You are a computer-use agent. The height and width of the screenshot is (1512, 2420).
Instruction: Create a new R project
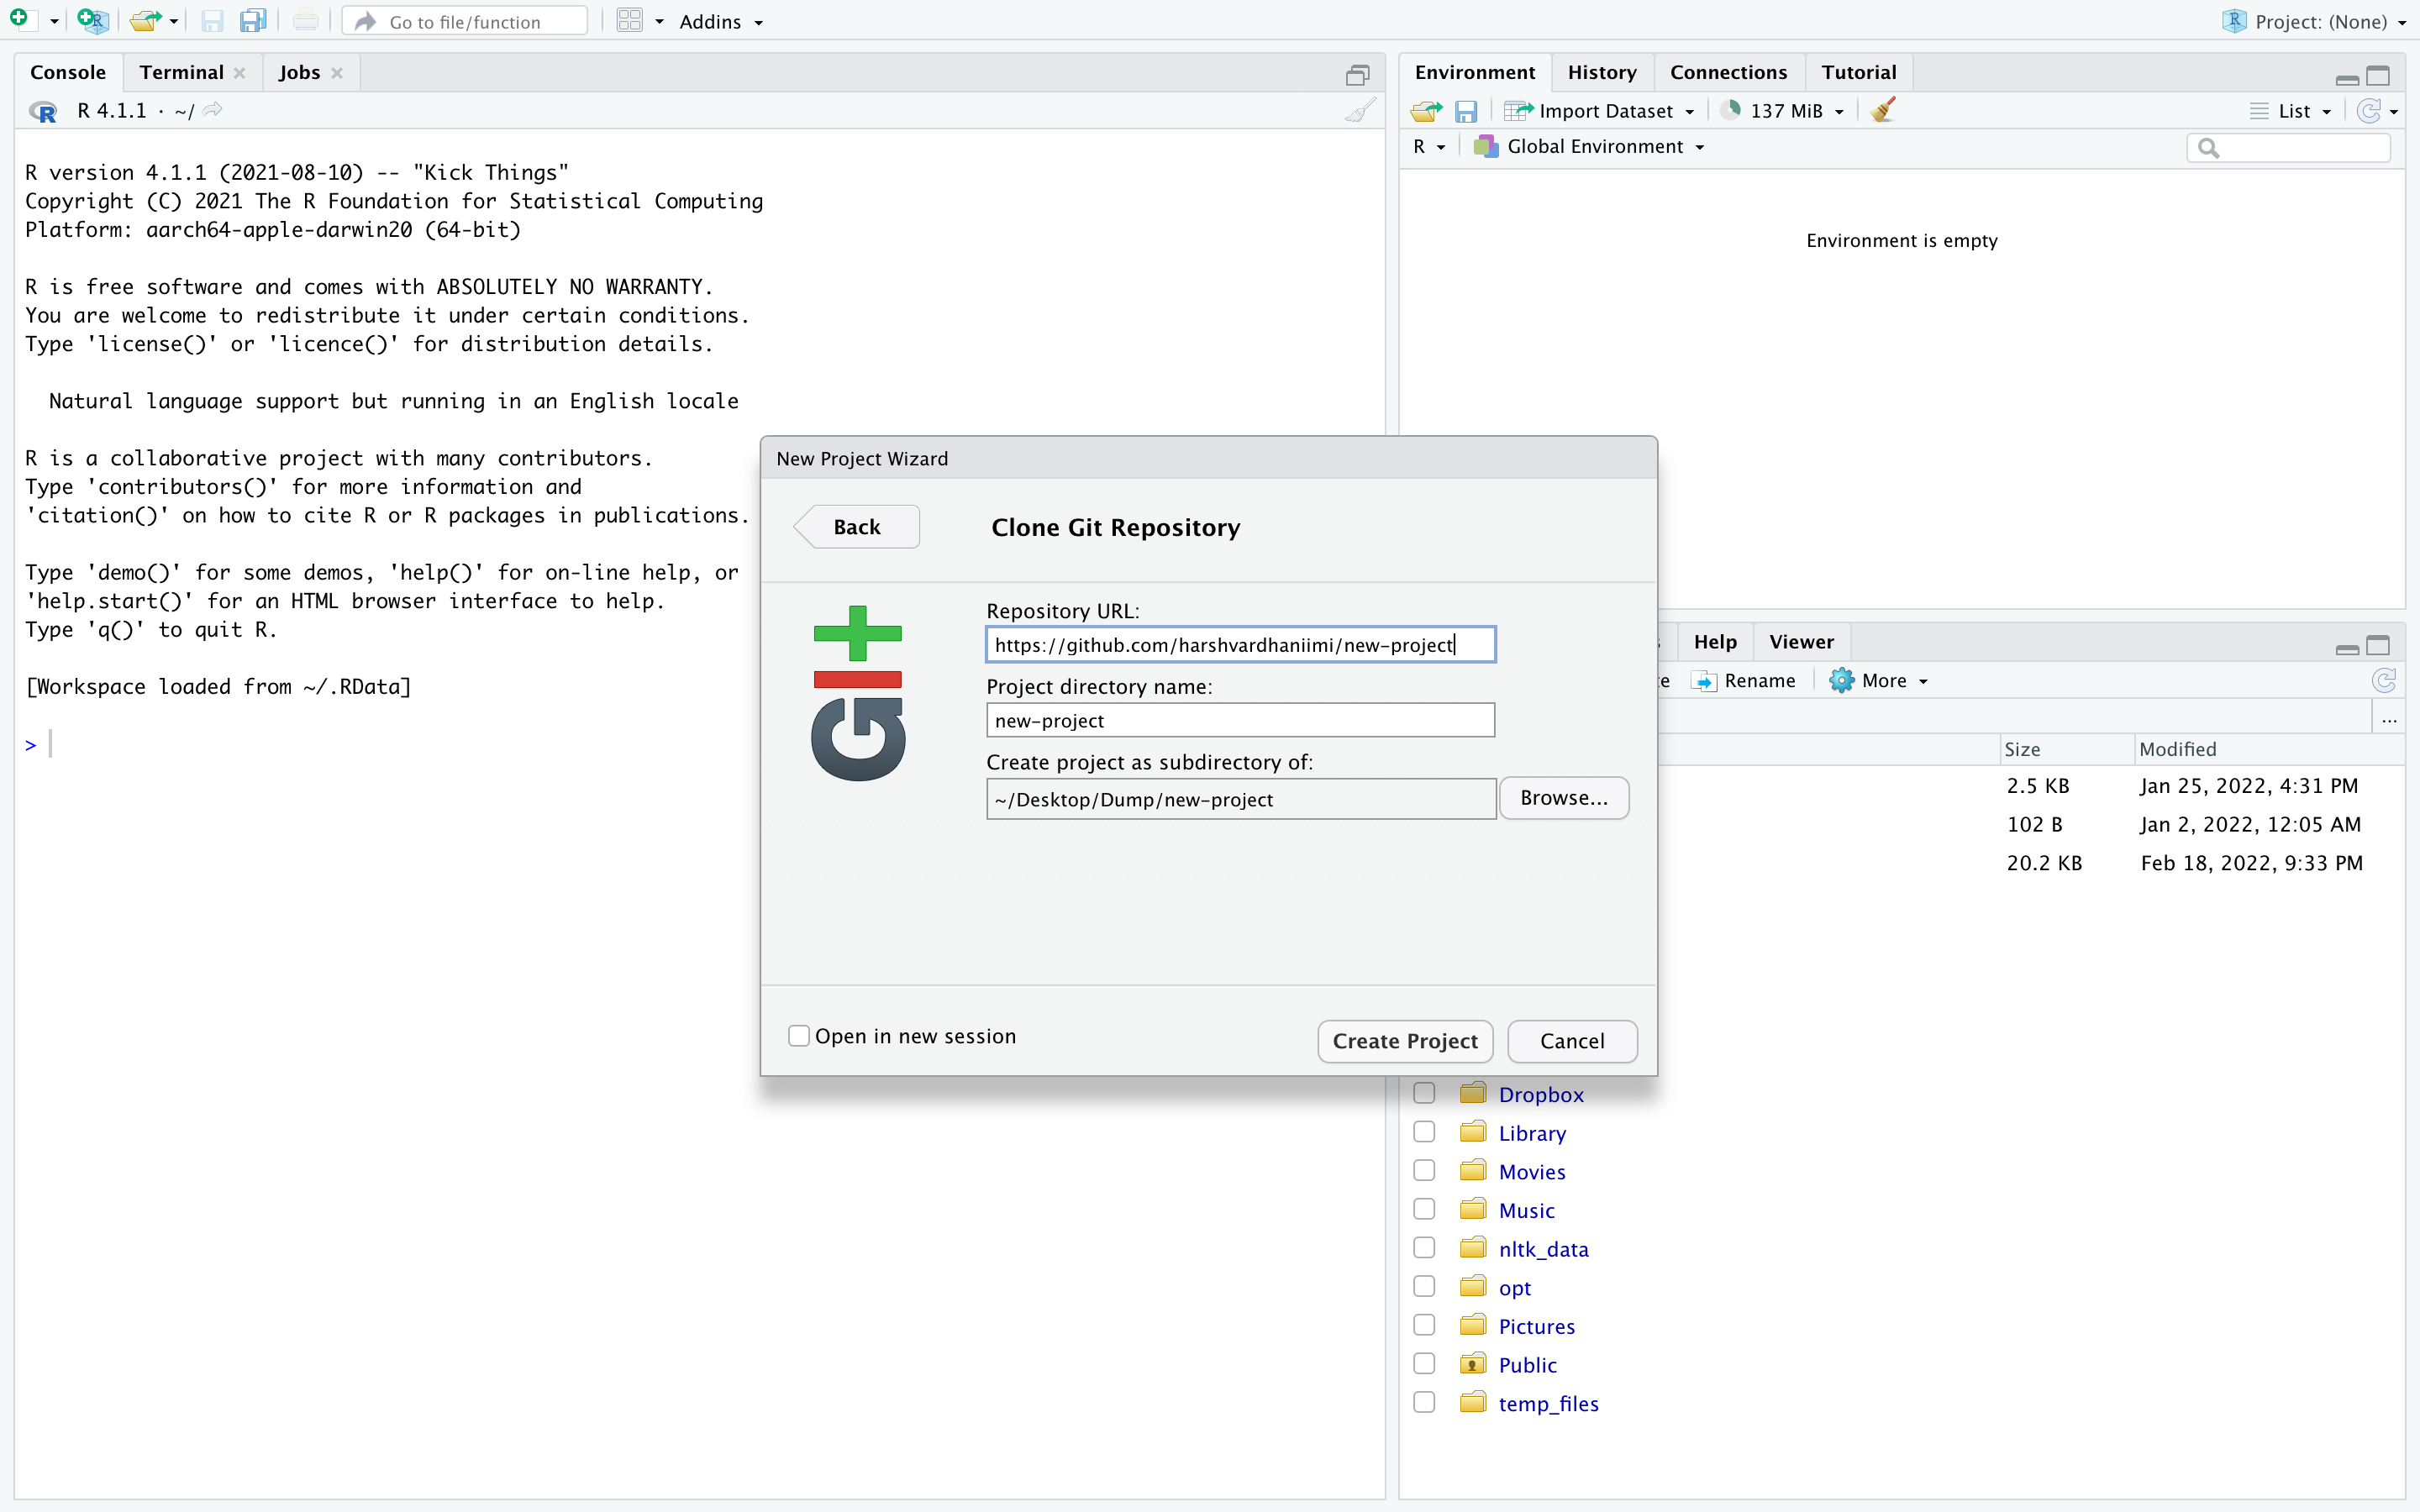pyautogui.click(x=92, y=19)
